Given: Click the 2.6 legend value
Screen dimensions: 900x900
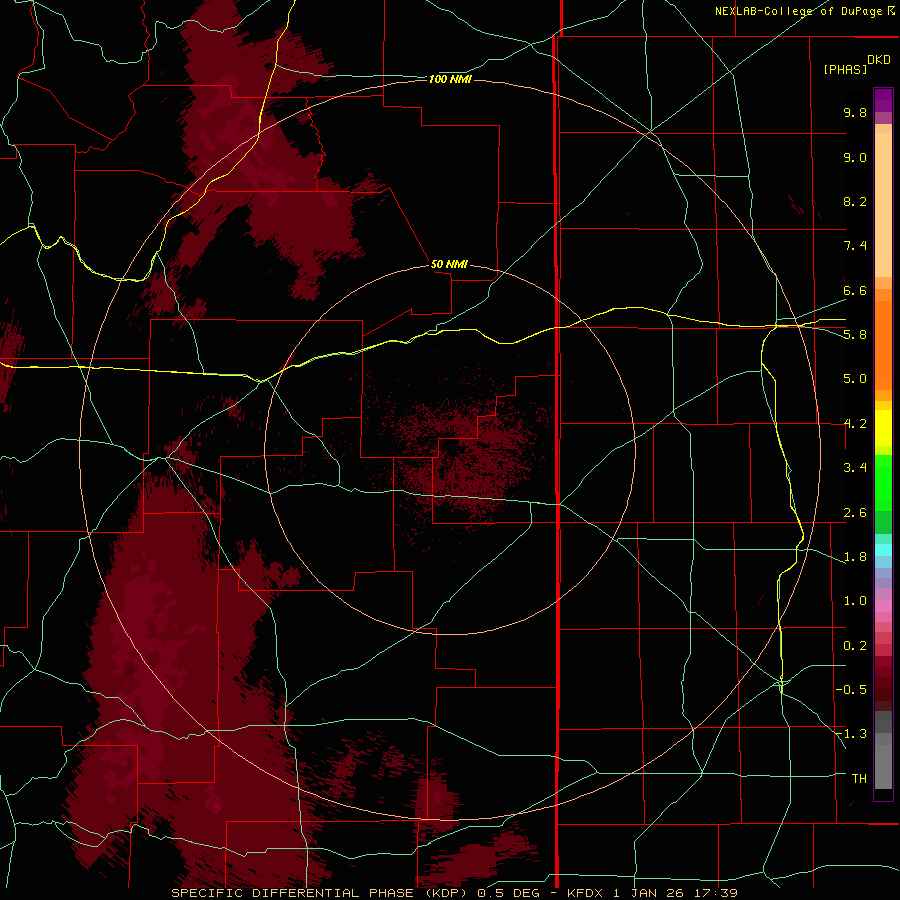Looking at the screenshot, I should [x=855, y=513].
